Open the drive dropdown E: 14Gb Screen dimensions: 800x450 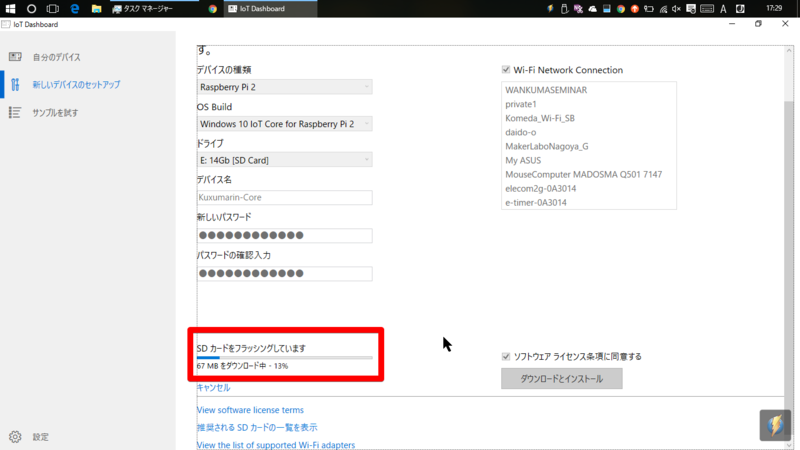pos(285,160)
